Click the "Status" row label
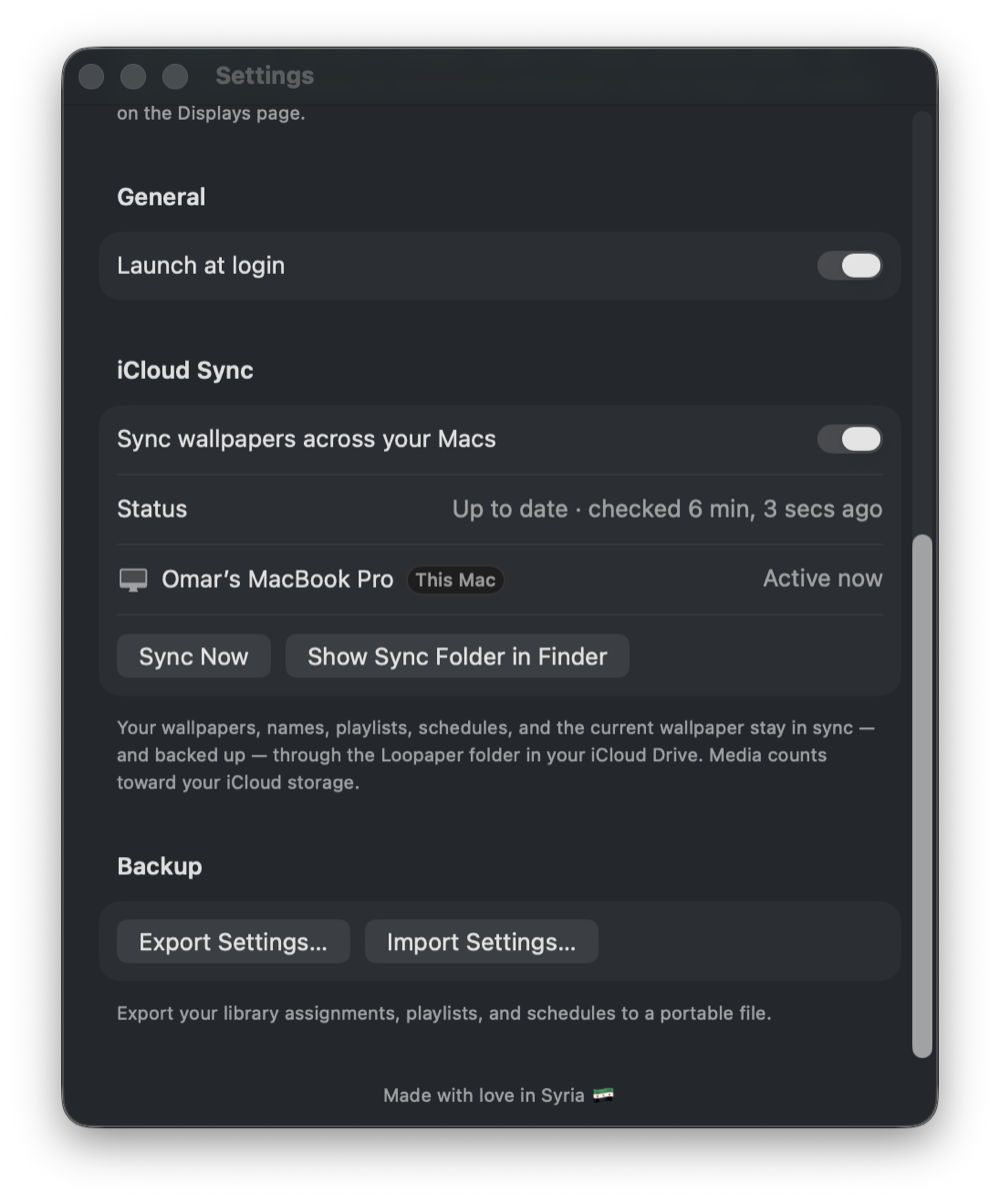 pyautogui.click(x=152, y=509)
